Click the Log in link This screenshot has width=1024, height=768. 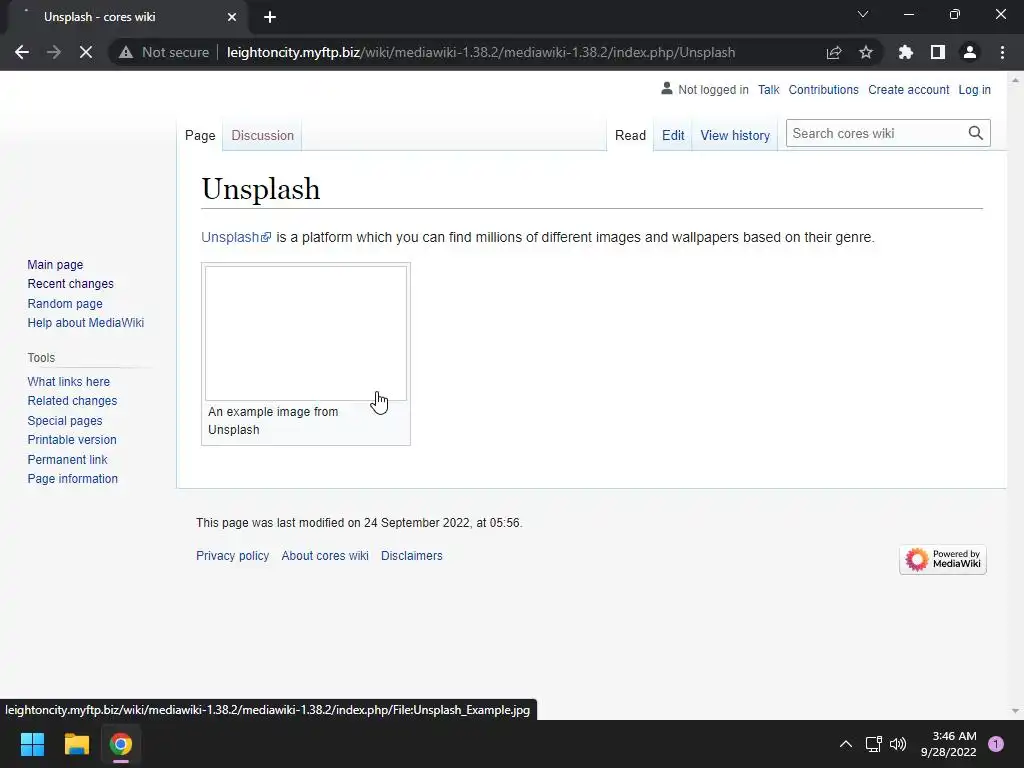974,89
